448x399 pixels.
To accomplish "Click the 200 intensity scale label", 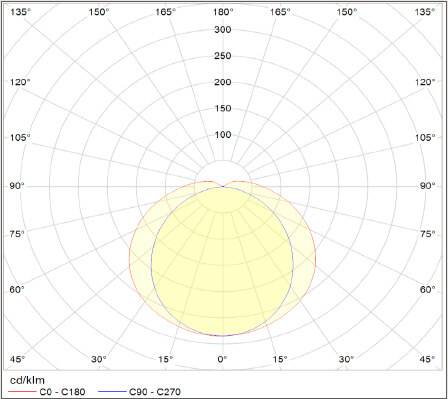I will point(223,82).
